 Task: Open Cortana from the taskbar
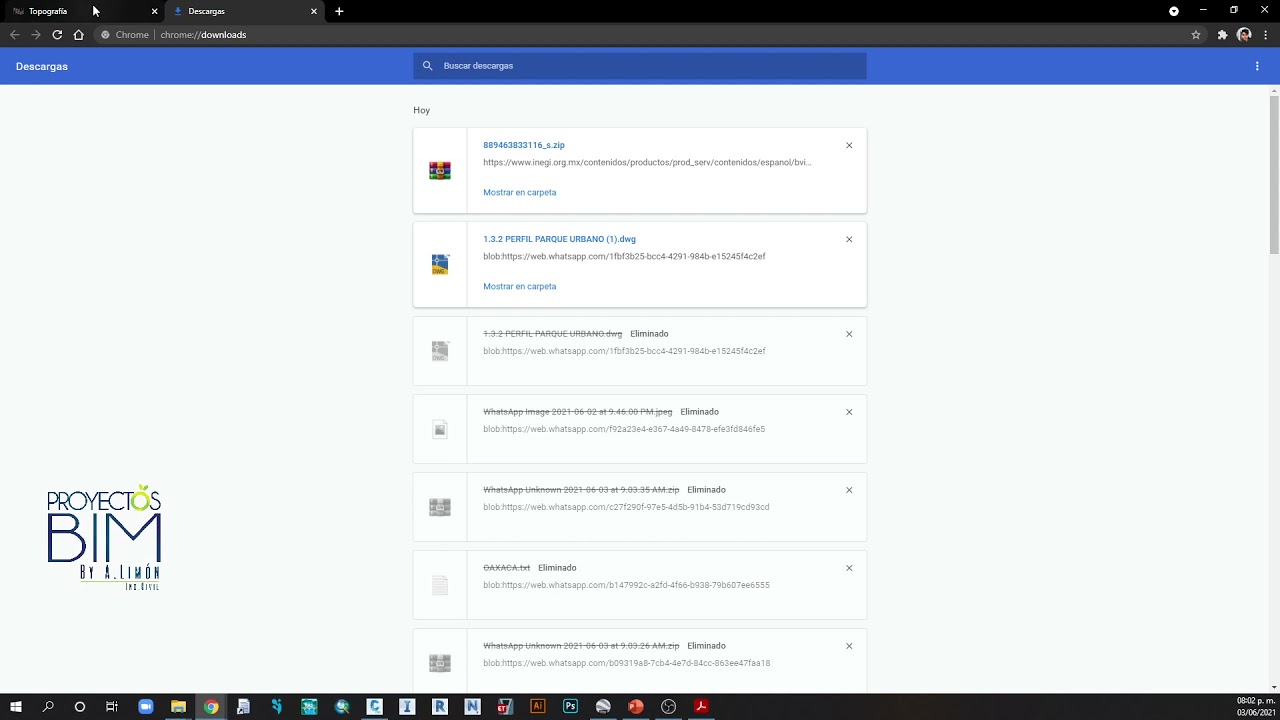80,706
